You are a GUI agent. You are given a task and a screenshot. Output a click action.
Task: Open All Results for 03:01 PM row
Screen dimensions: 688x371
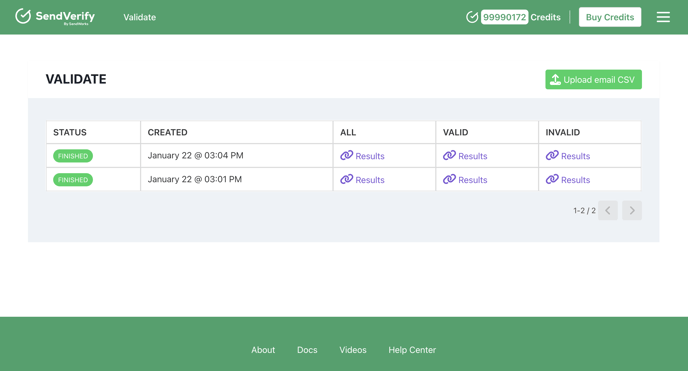point(362,179)
